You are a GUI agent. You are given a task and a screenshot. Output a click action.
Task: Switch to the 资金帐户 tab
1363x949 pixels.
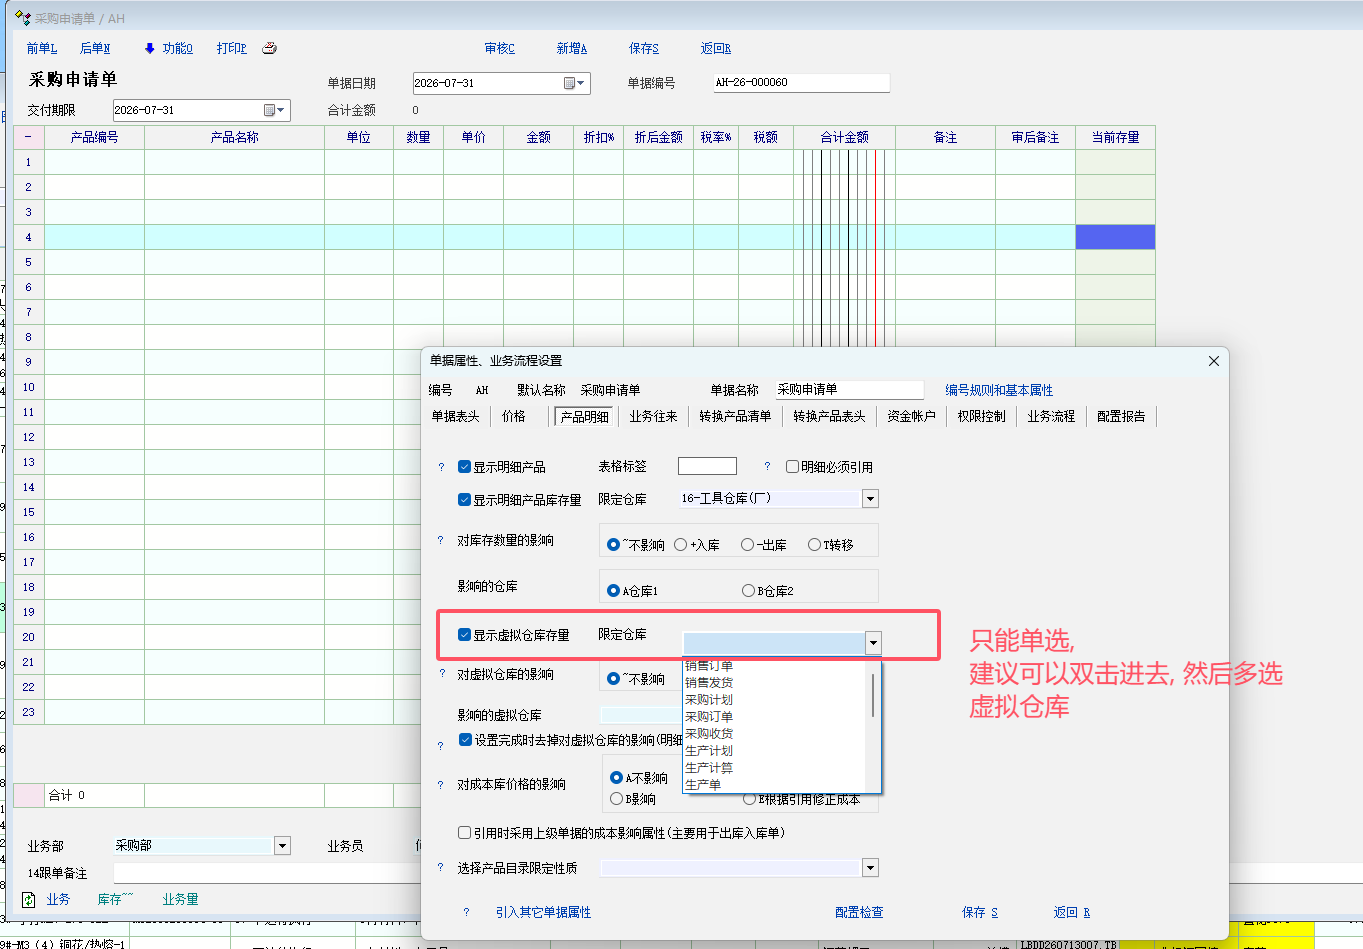click(912, 416)
